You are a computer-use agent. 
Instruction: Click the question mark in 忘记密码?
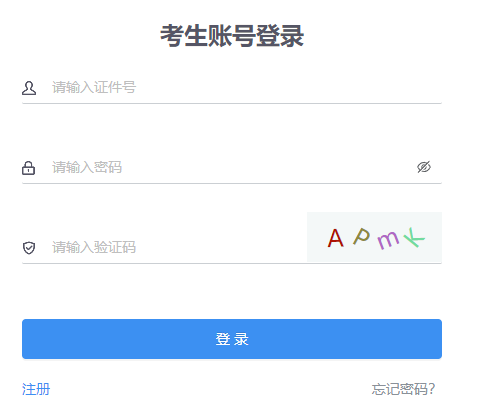pos(432,389)
